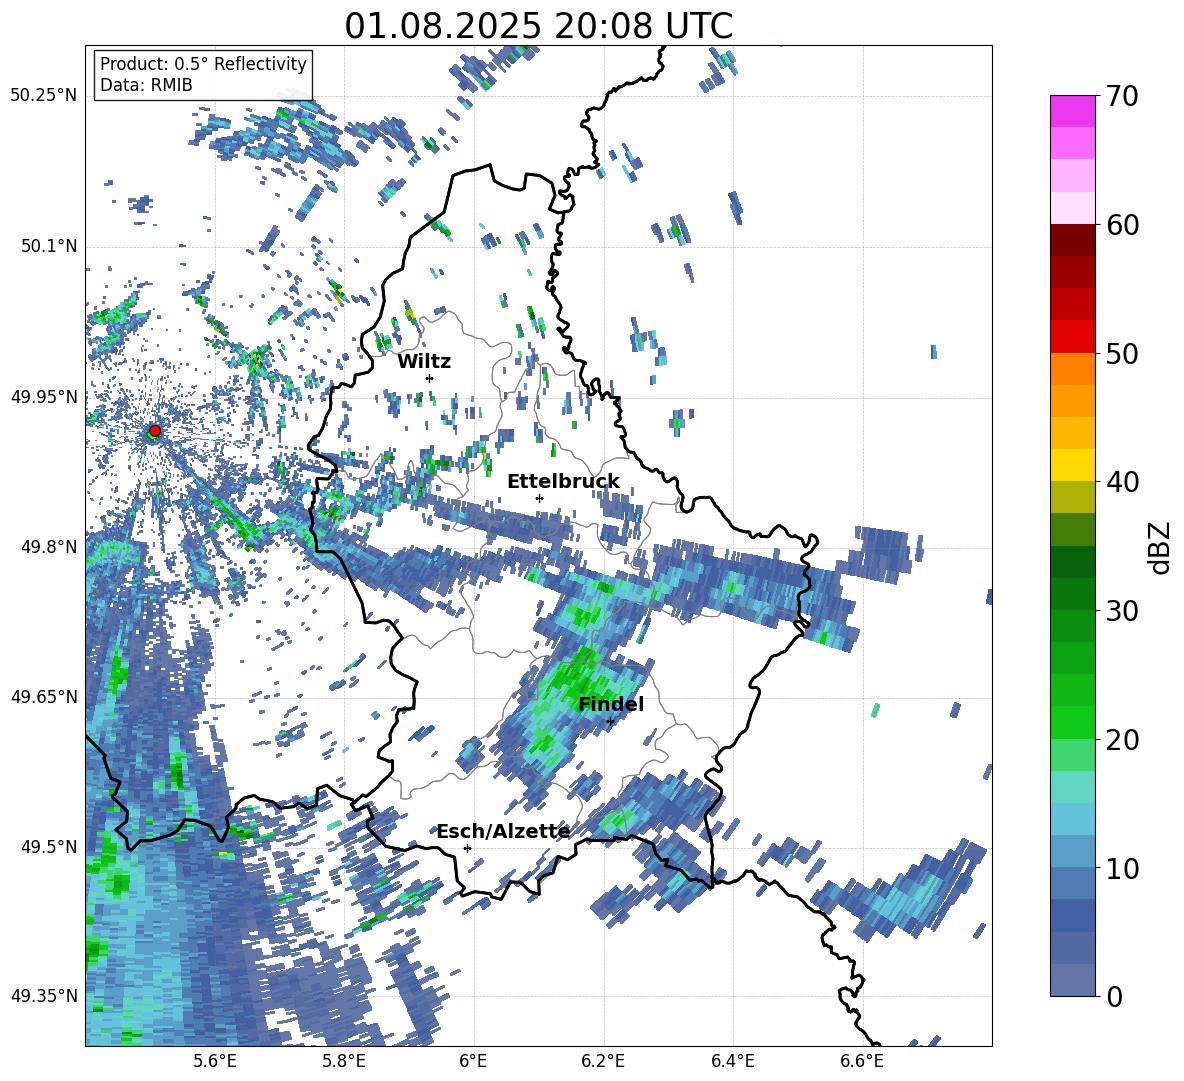Click the cross marker at Esch/Alzette
1184x1081 pixels.
[x=467, y=848]
